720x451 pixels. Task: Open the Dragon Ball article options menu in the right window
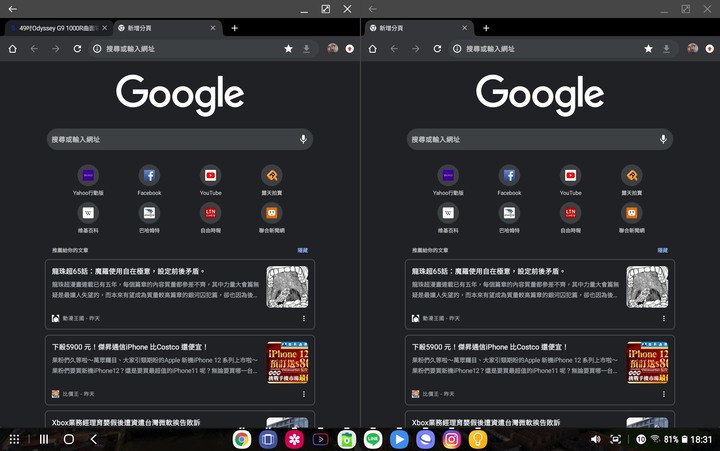click(x=664, y=318)
